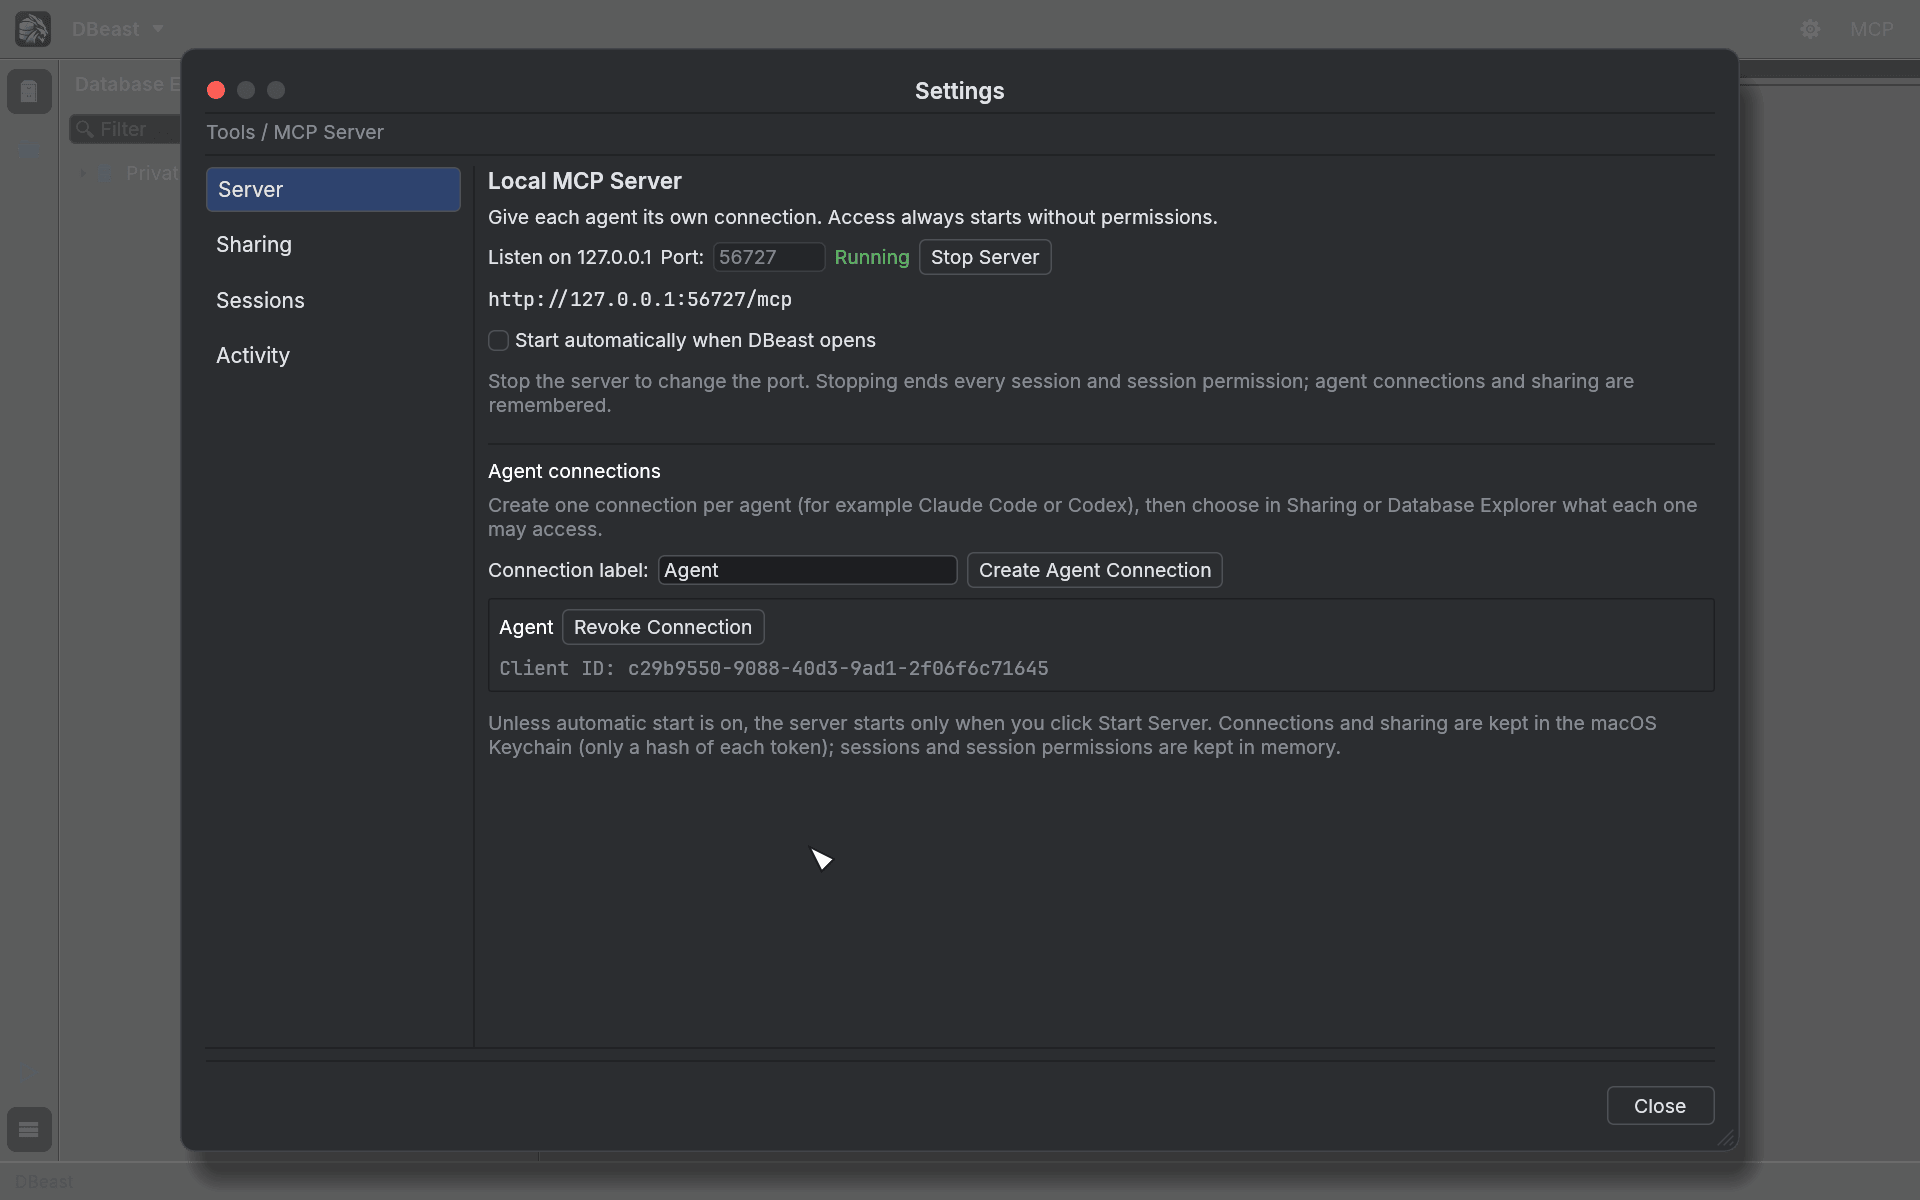Click the DBeast app logo icon
This screenshot has height=1200, width=1920.
[32, 29]
